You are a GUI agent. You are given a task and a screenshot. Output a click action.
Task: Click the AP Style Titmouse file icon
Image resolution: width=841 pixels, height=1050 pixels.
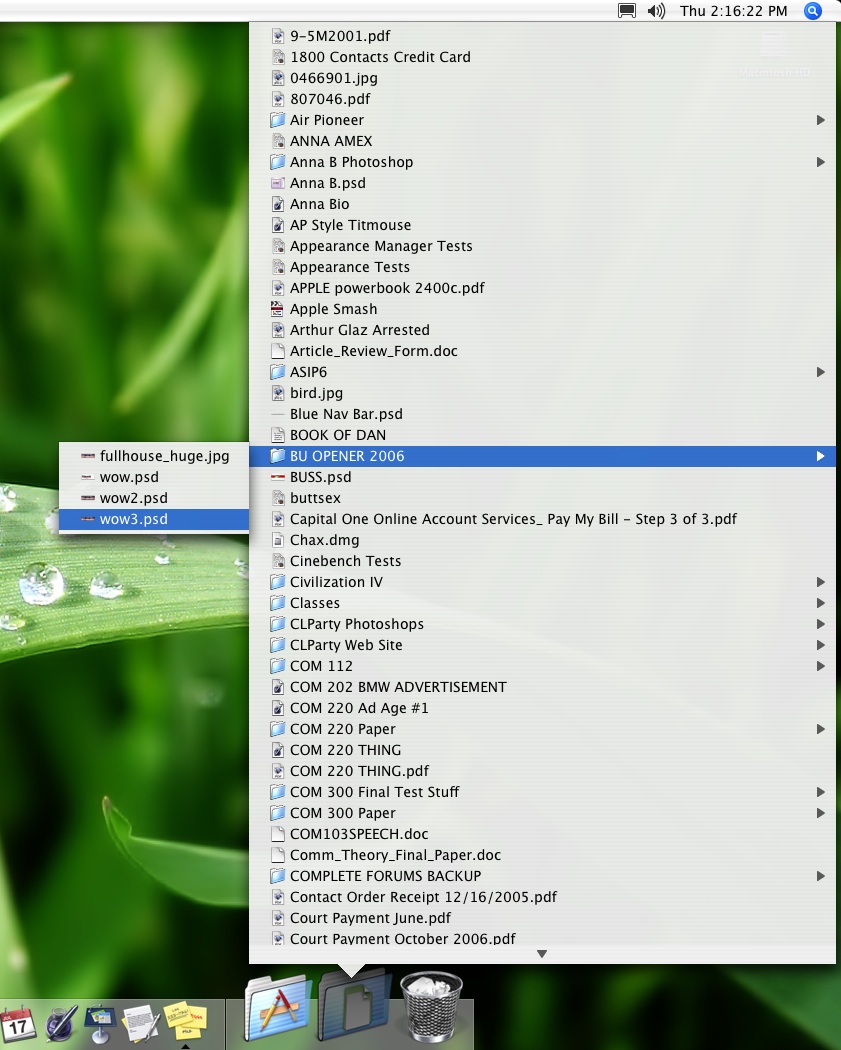pyautogui.click(x=278, y=225)
